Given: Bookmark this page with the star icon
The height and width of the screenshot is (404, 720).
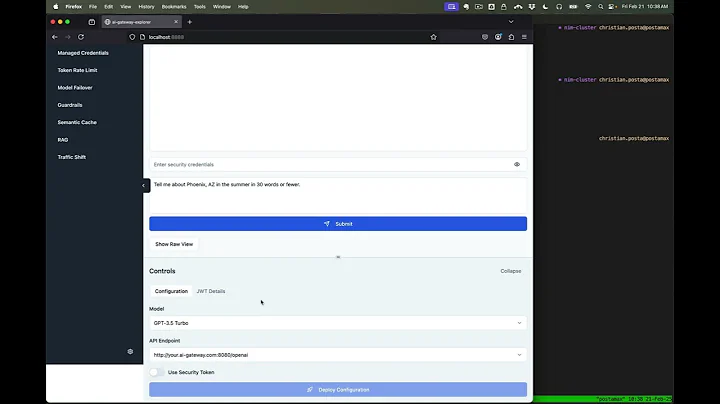Looking at the screenshot, I should [x=433, y=37].
